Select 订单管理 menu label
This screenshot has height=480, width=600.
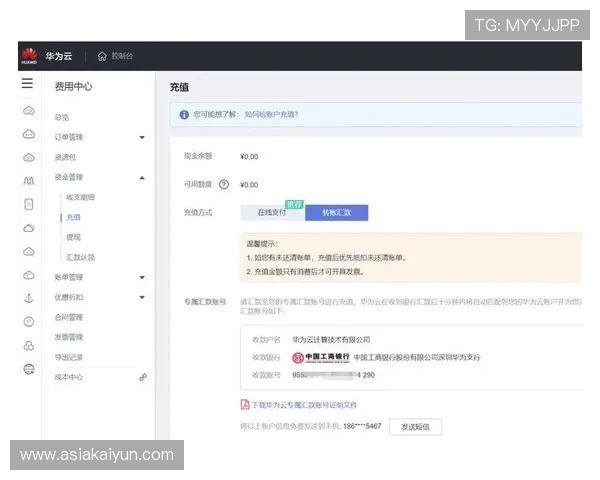[x=69, y=137]
